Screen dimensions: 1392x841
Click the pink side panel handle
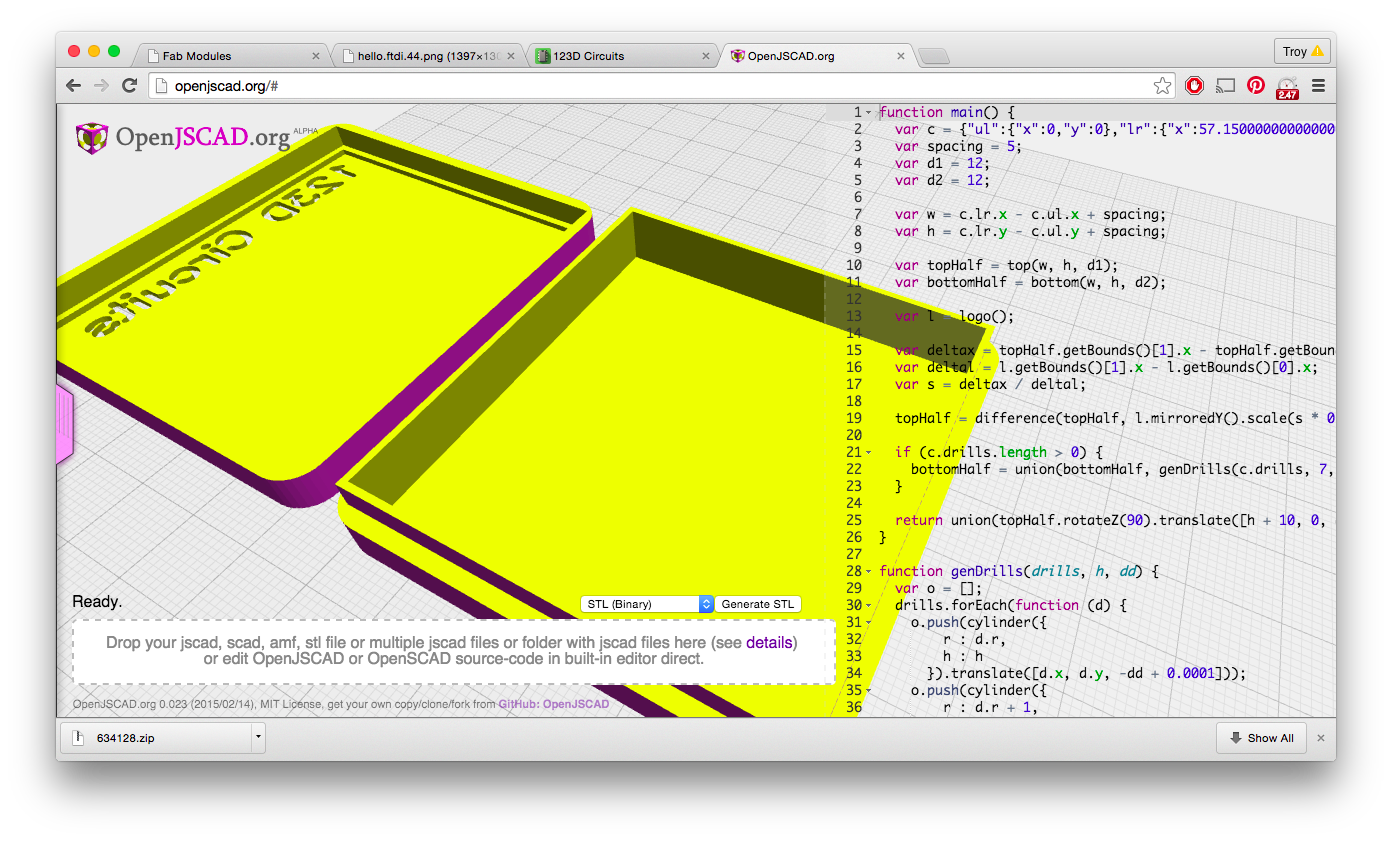click(65, 424)
